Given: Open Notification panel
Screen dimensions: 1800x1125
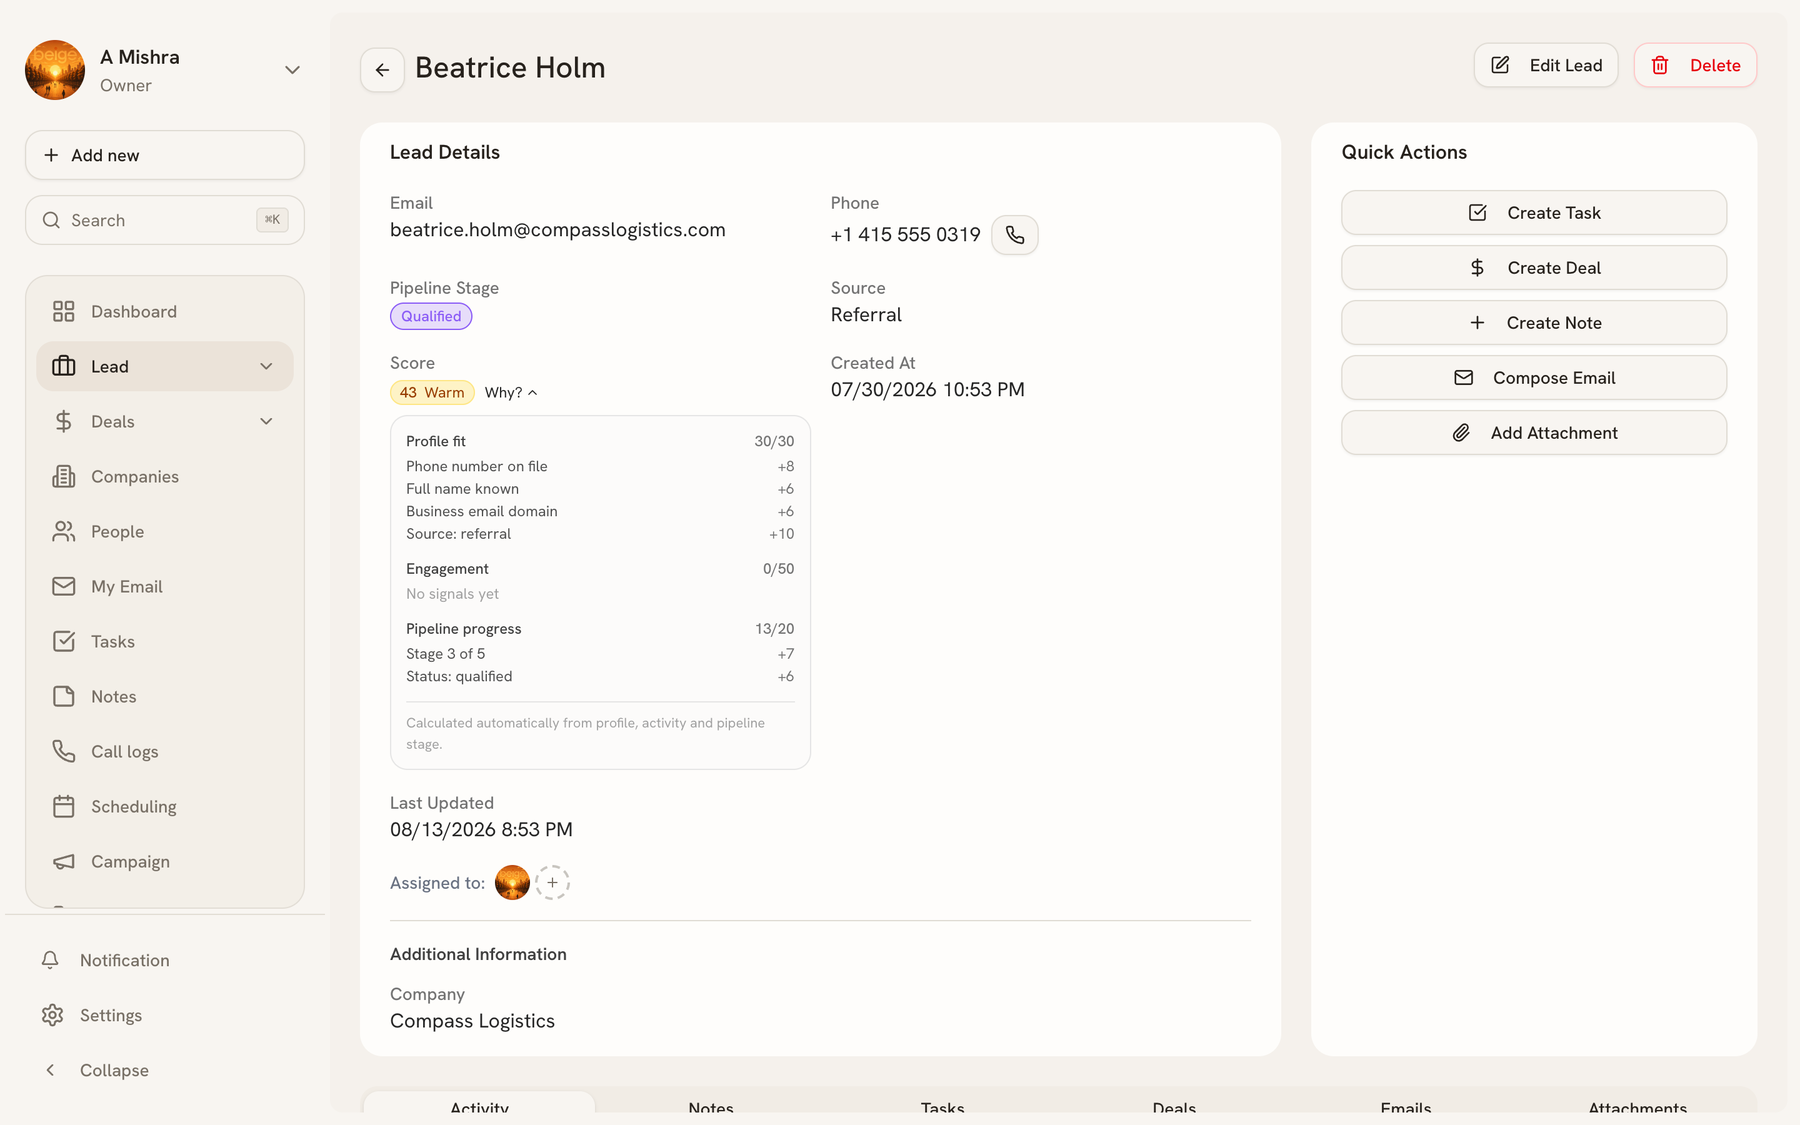Looking at the screenshot, I should pyautogui.click(x=165, y=960).
